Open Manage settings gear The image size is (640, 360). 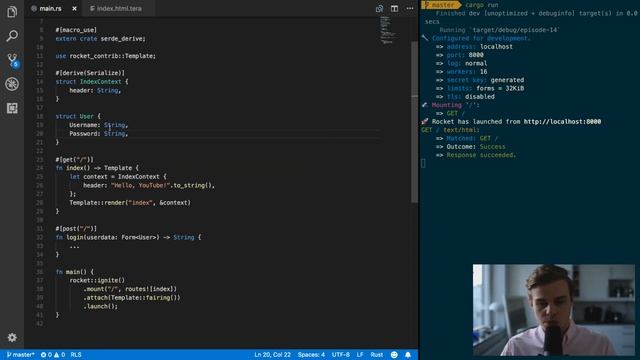point(12,338)
